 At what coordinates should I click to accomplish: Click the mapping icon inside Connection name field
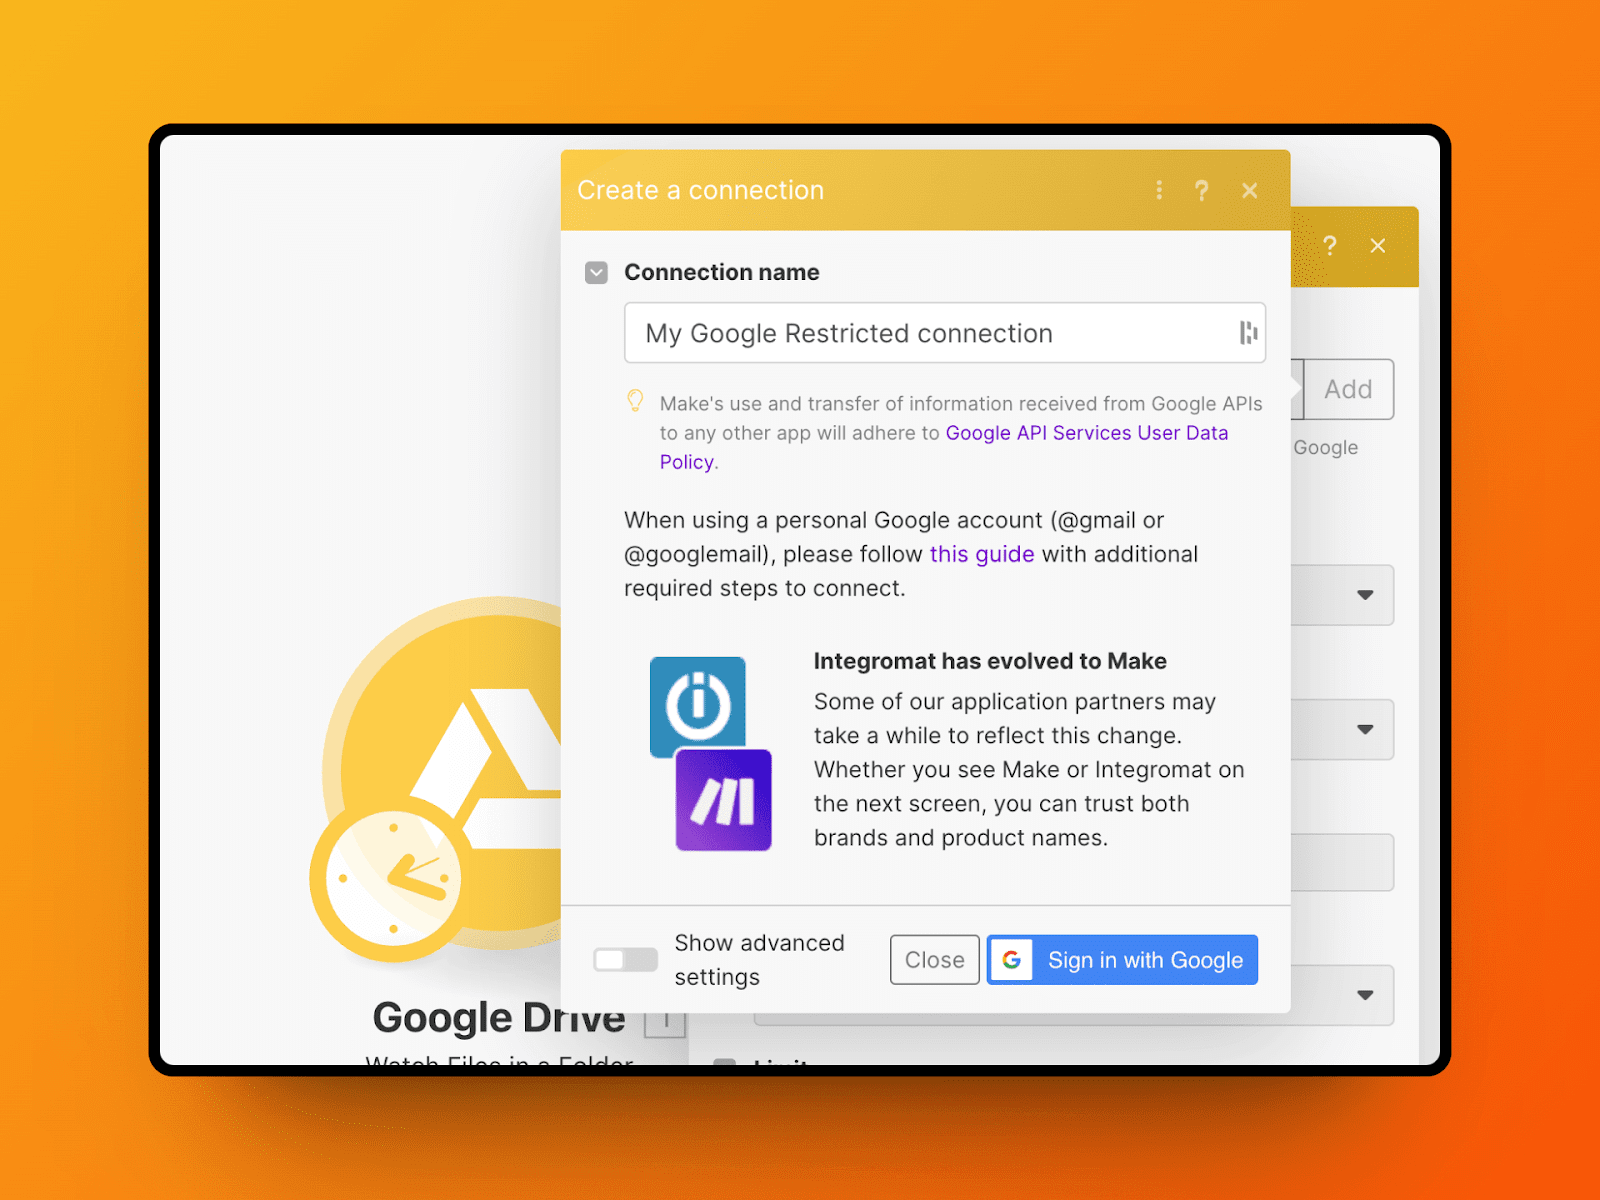pos(1248,333)
